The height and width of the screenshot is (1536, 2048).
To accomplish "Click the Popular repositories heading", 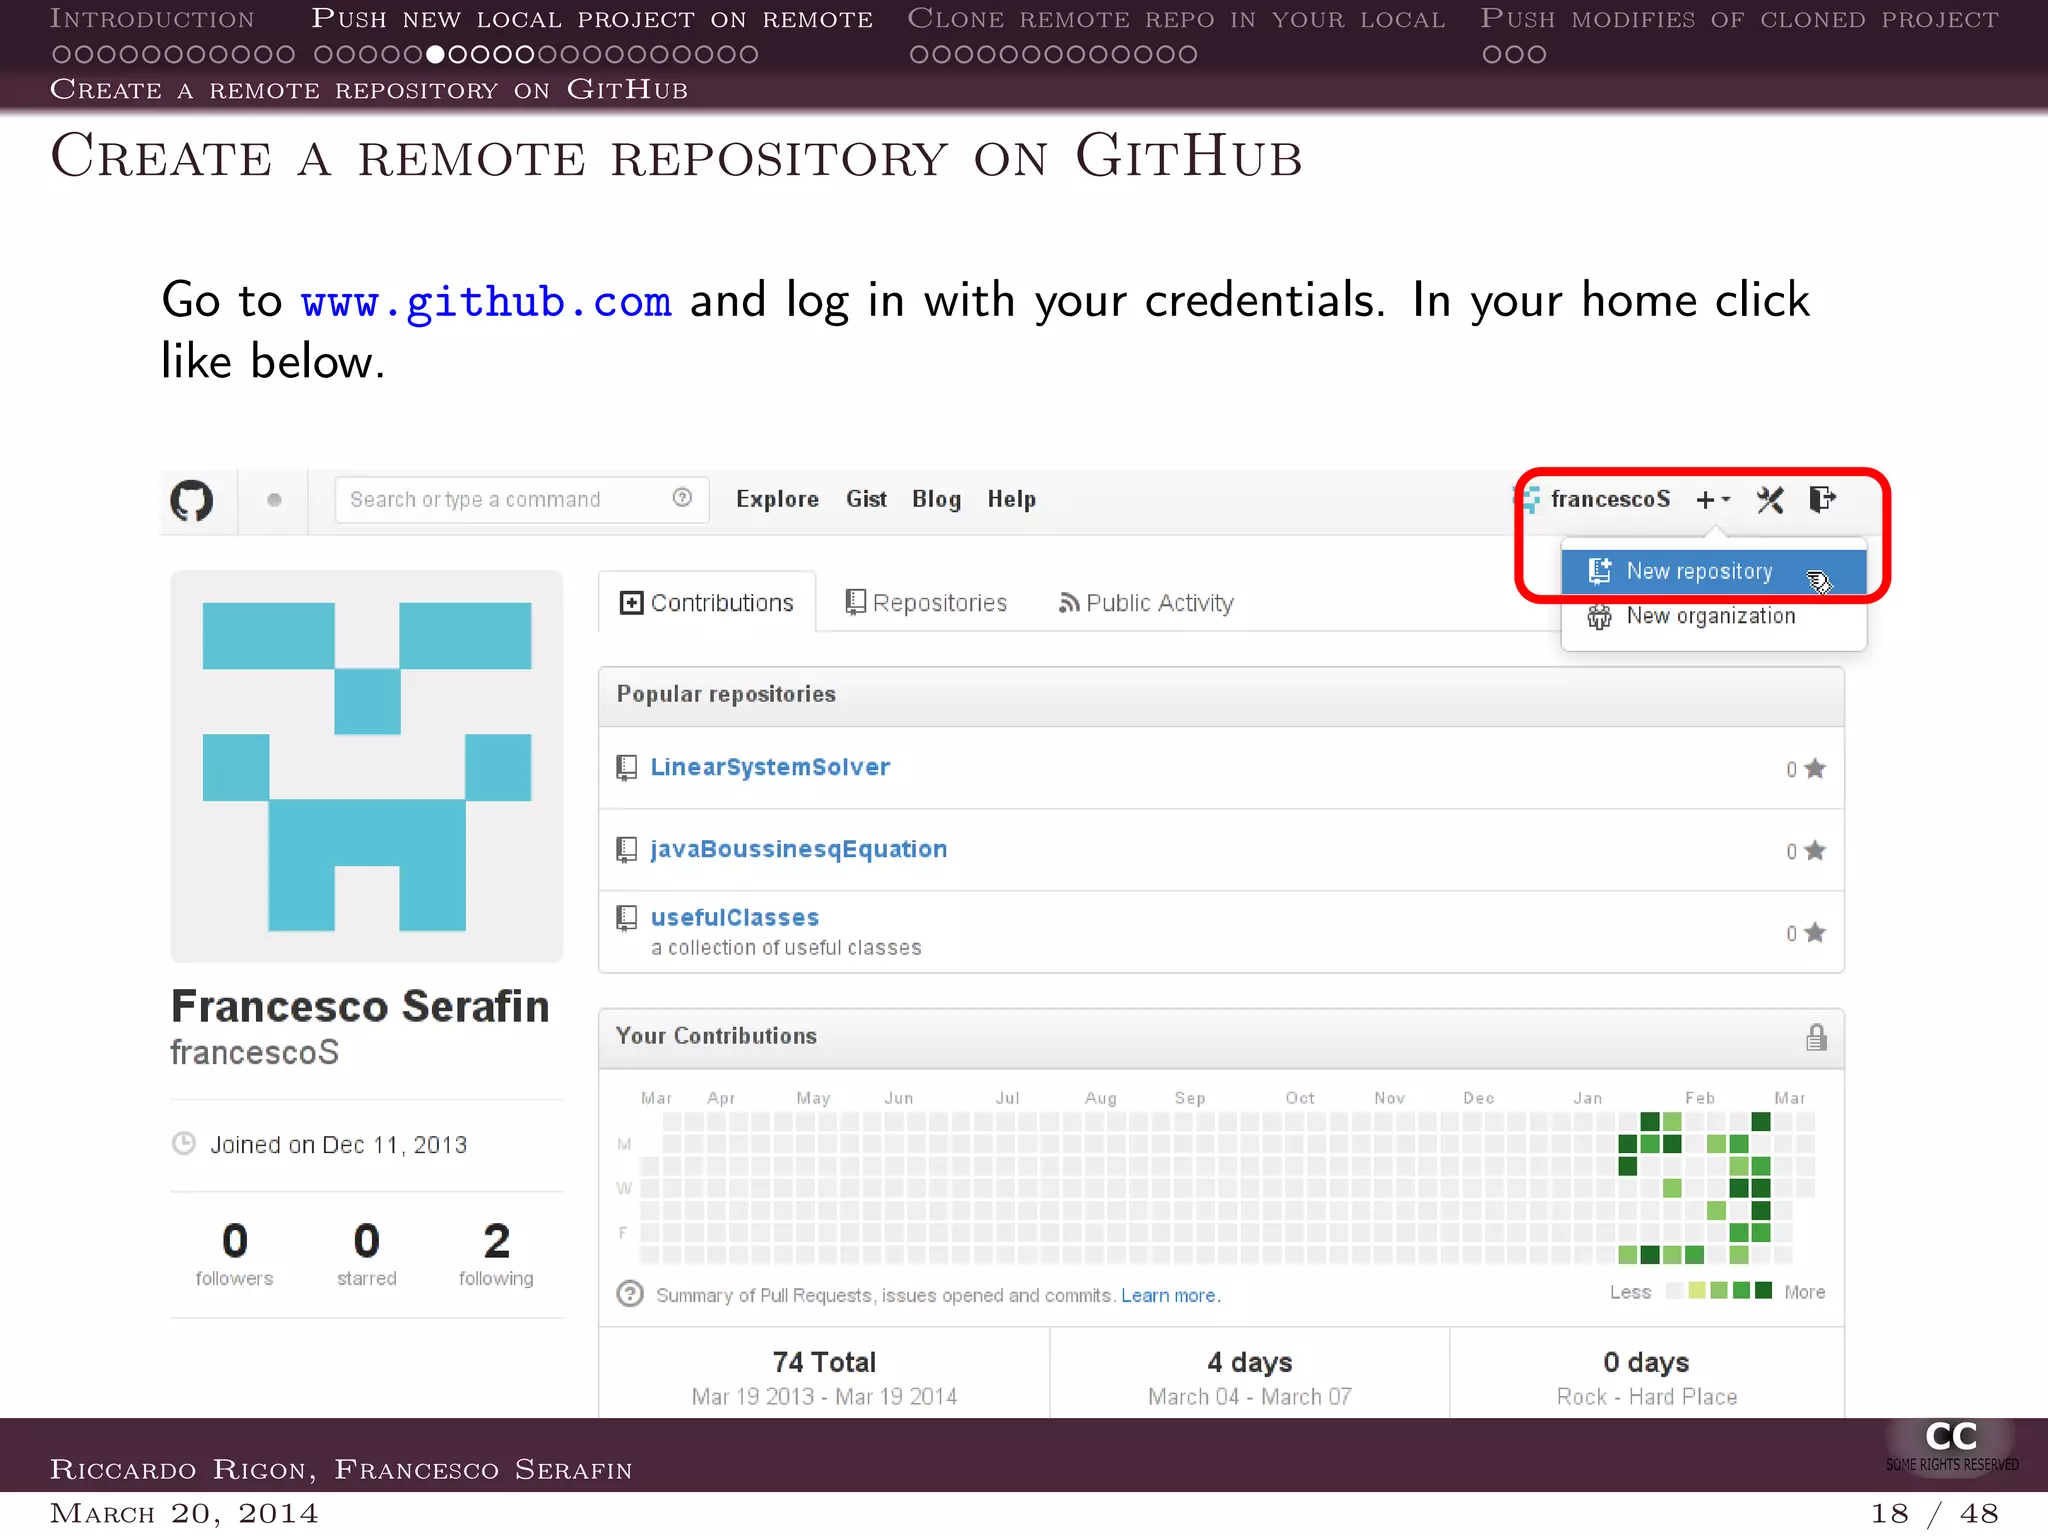I will (726, 694).
